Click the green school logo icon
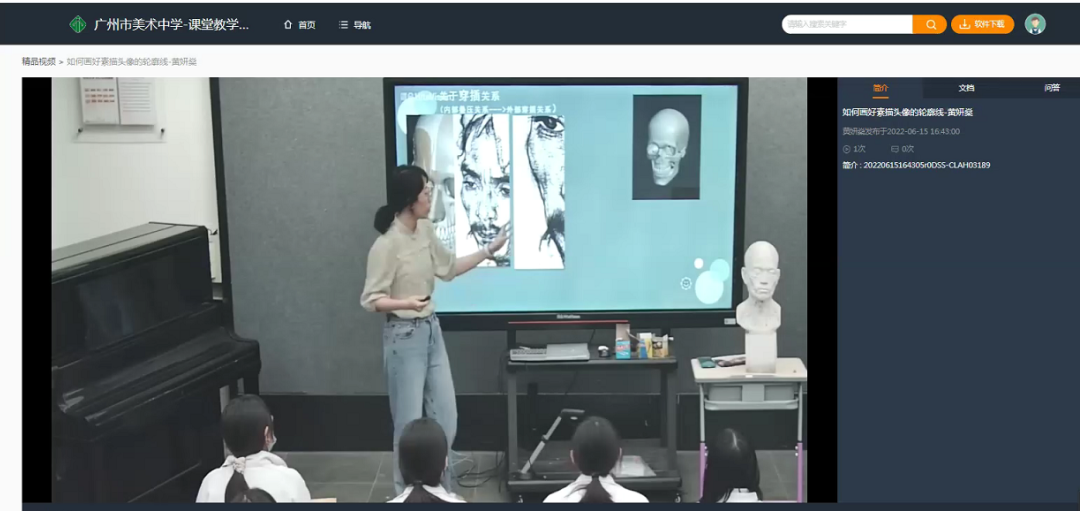This screenshot has width=1080, height=511. click(x=77, y=24)
